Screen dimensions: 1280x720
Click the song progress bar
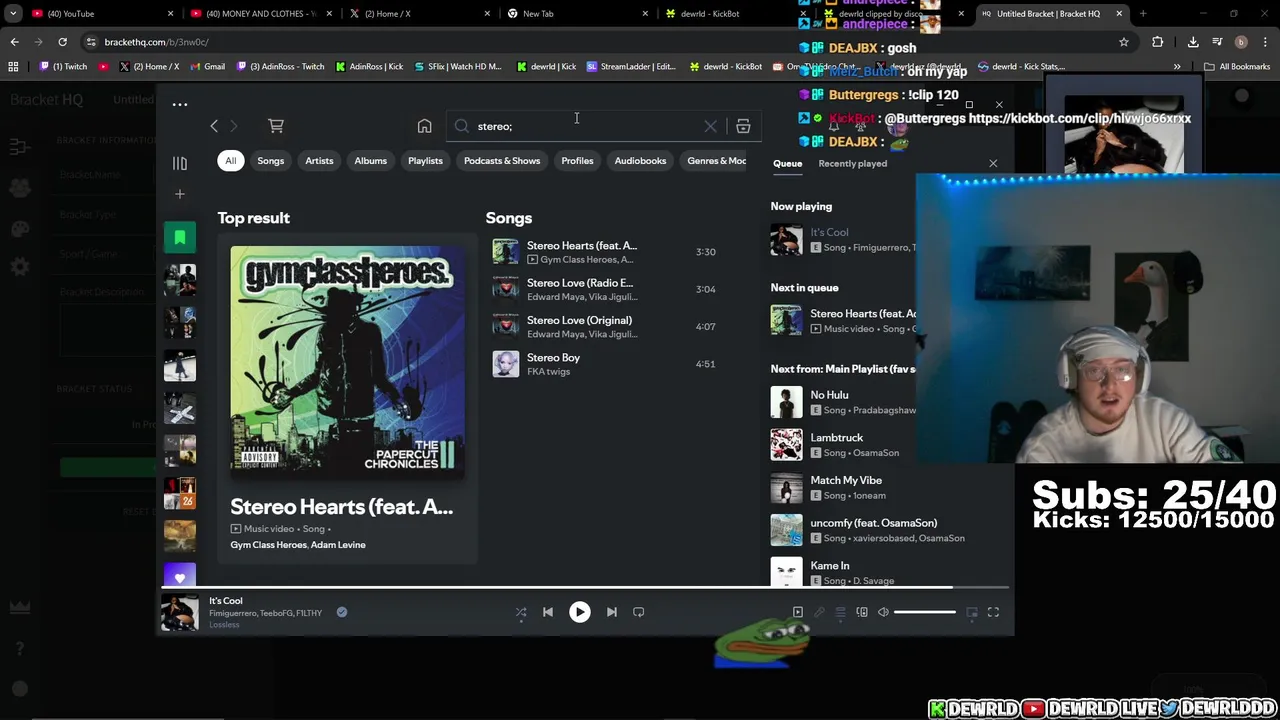click(x=587, y=588)
